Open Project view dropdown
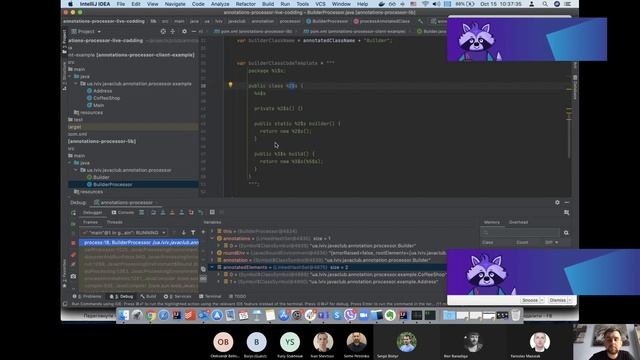Screen dimensions: 640x360 pyautogui.click(x=86, y=31)
